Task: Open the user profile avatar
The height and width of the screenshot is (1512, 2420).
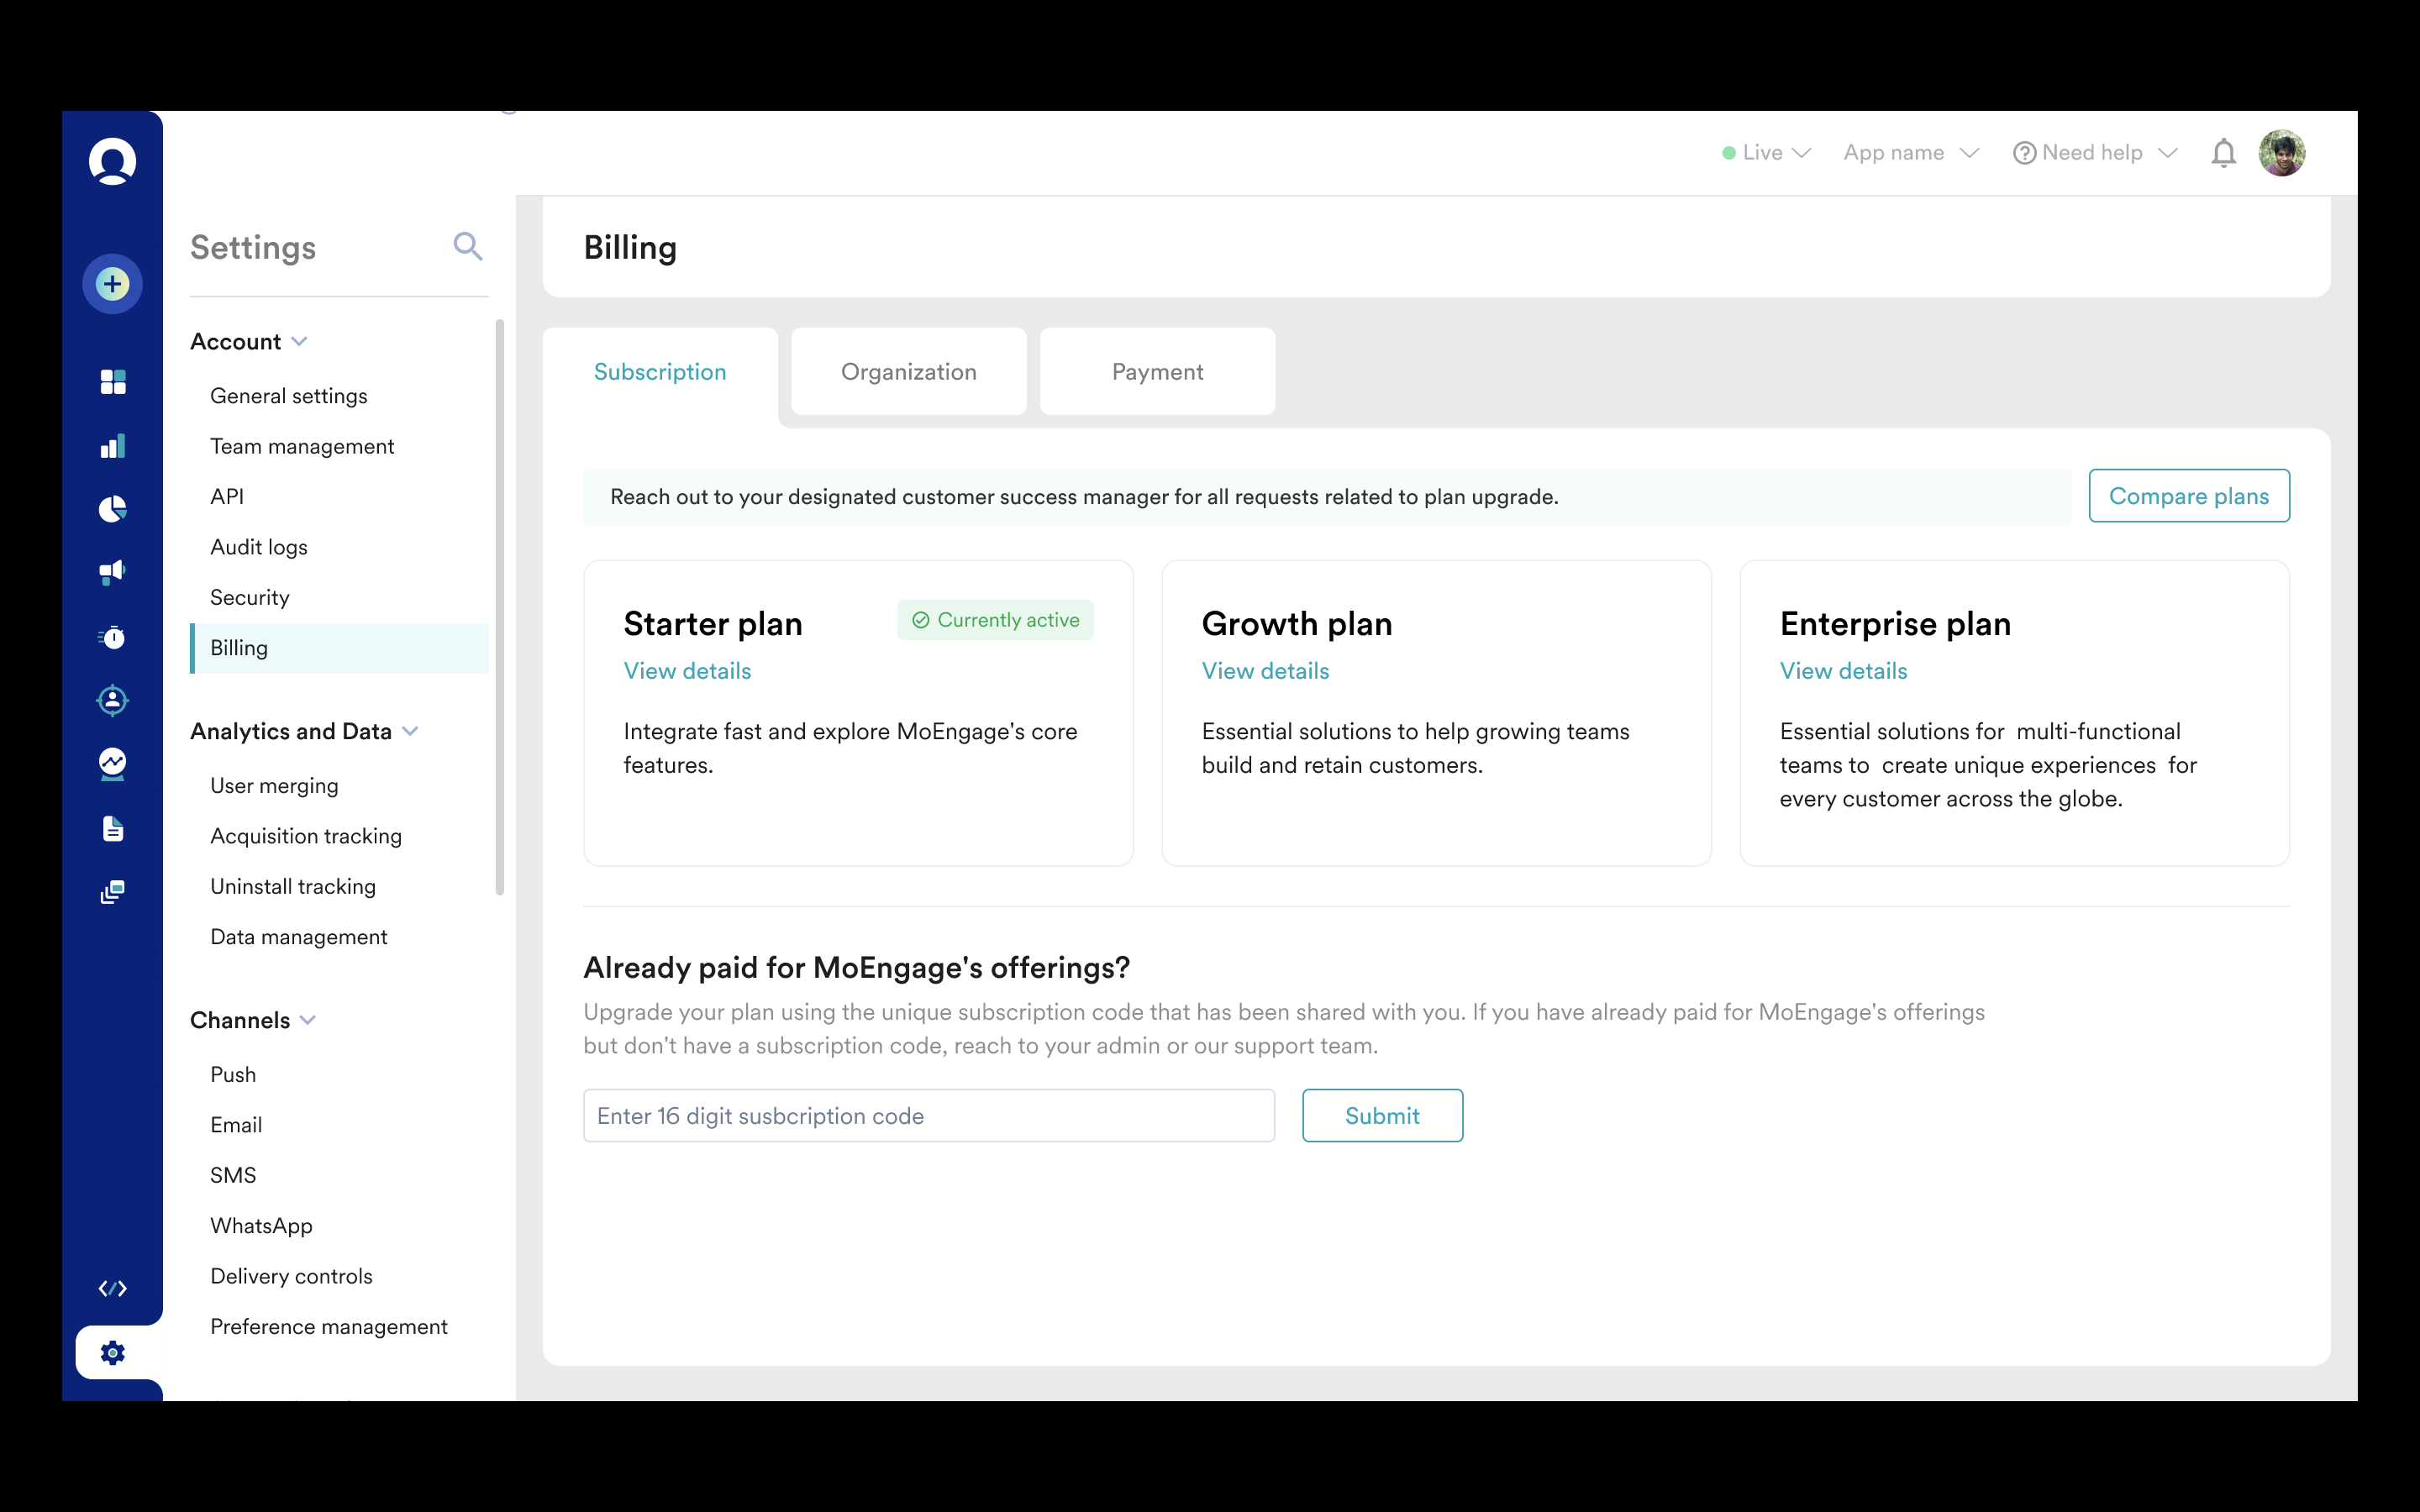Action: (2282, 153)
